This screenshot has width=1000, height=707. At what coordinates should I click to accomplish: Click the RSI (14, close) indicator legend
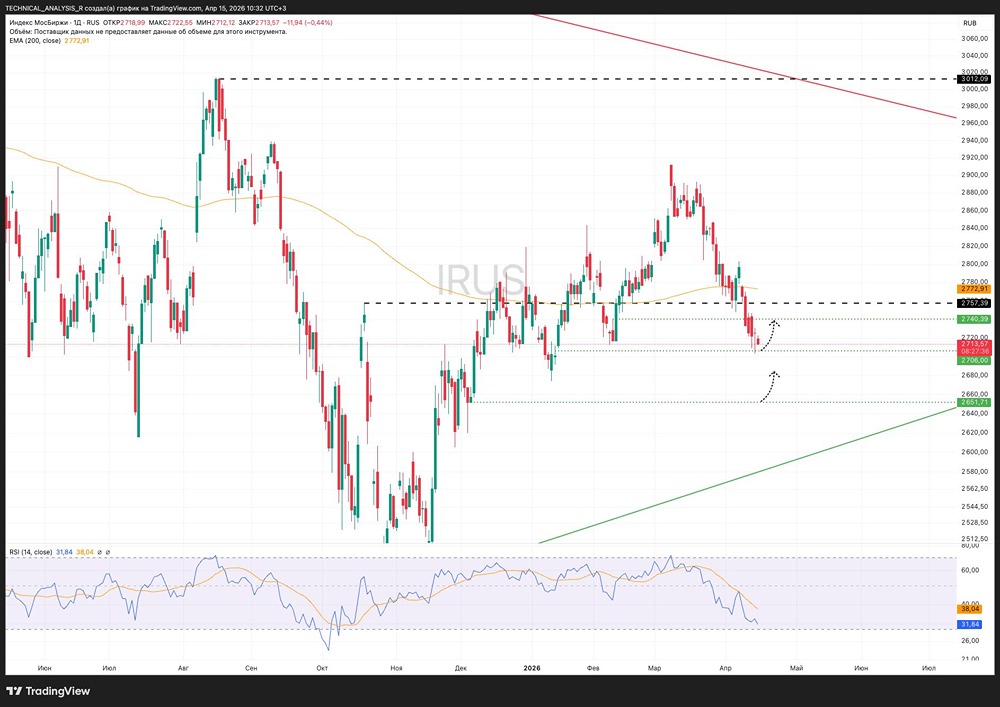click(x=31, y=552)
